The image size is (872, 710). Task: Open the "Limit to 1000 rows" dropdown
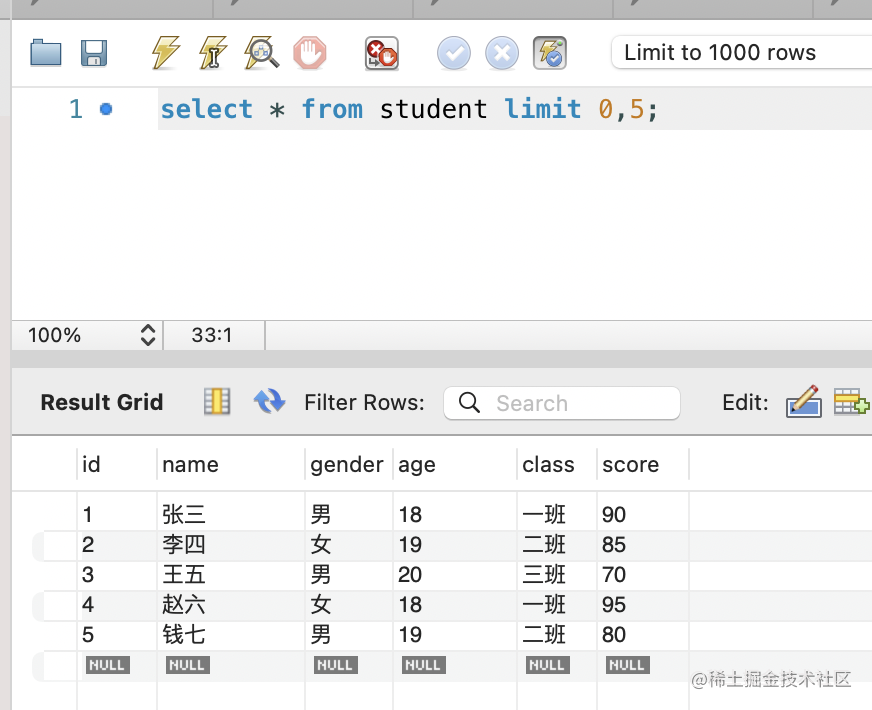(740, 53)
